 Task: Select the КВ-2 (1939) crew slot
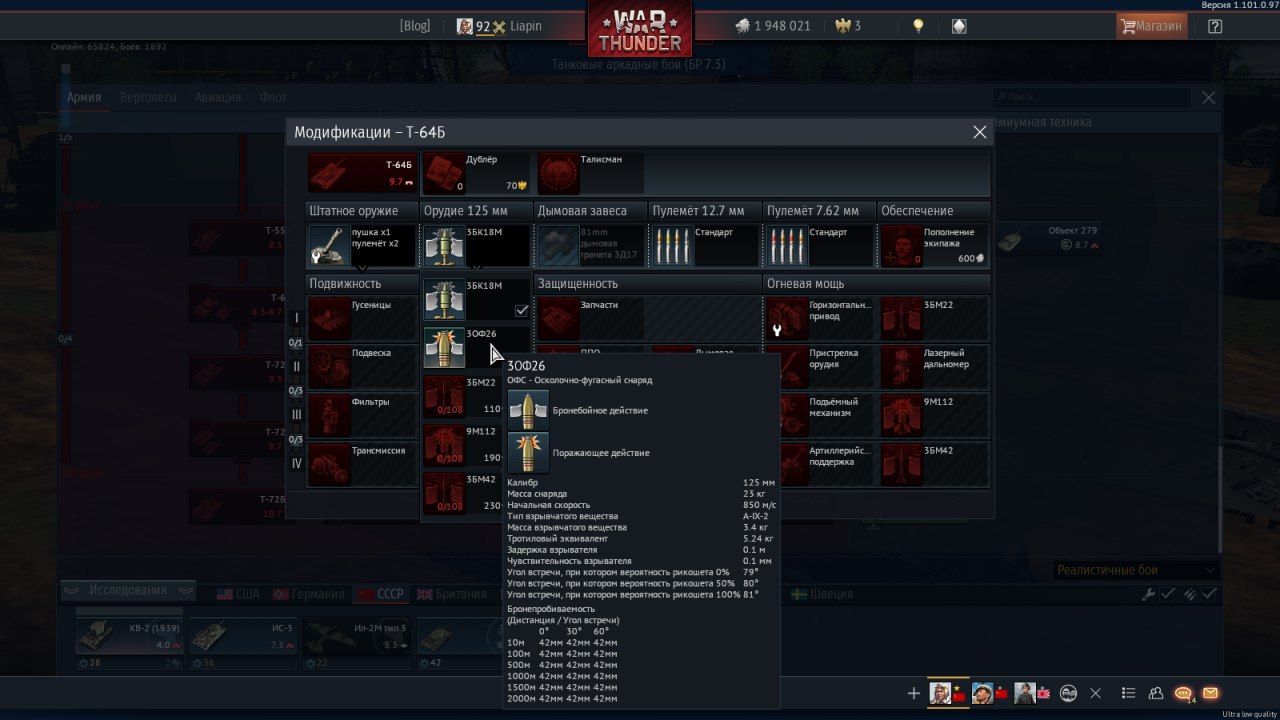[x=129, y=641]
